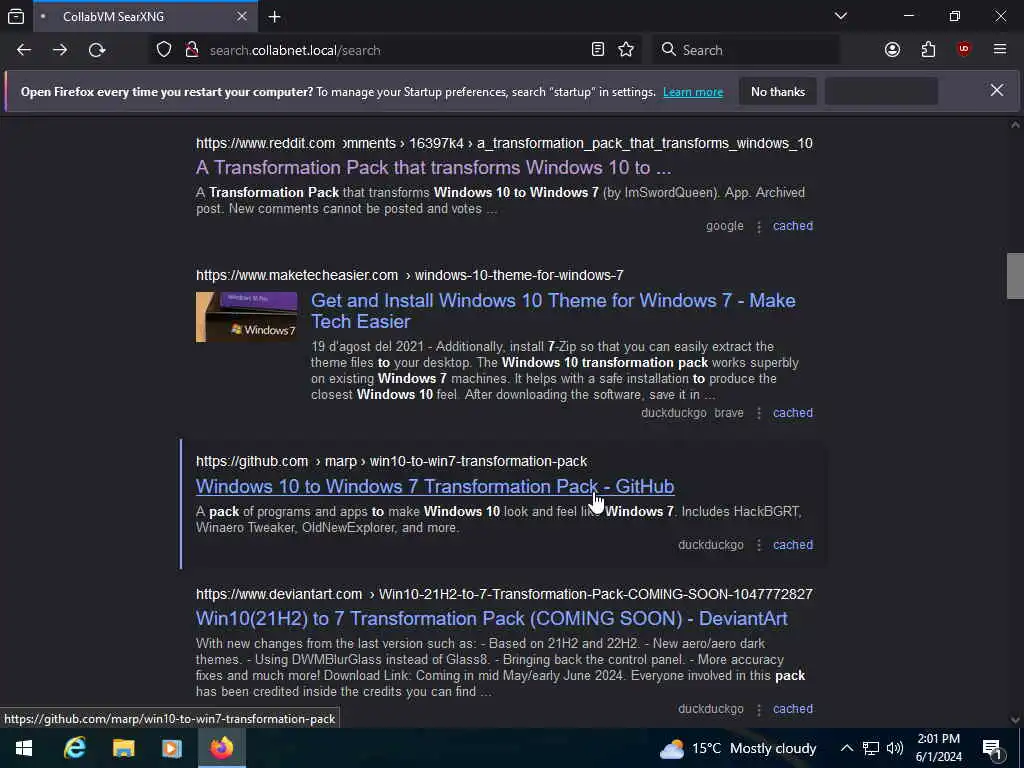The width and height of the screenshot is (1024, 768).
Task: Open the DeviantArt Win10(21H2) result
Action: coord(492,618)
